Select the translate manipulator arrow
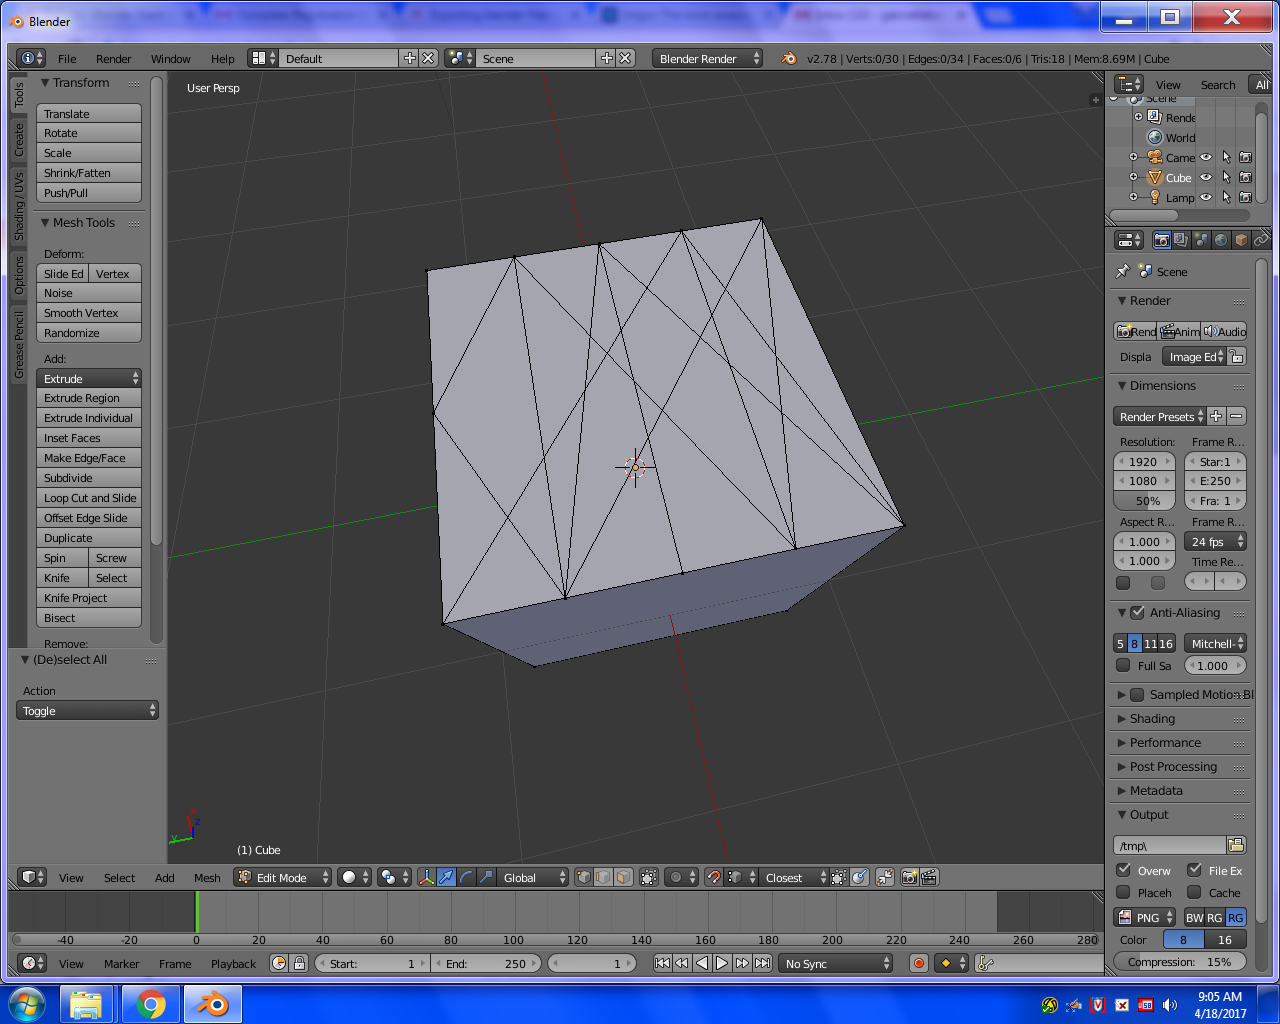1280x1024 pixels. coord(446,877)
